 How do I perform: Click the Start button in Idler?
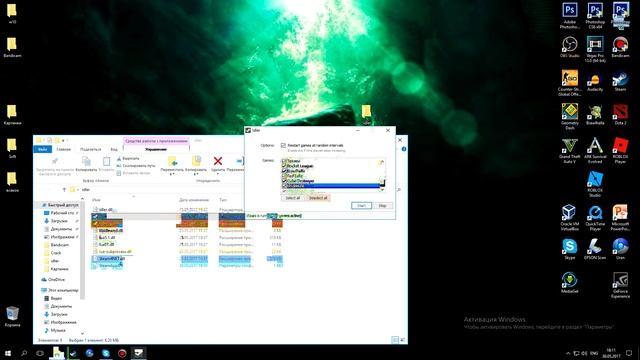click(x=361, y=205)
